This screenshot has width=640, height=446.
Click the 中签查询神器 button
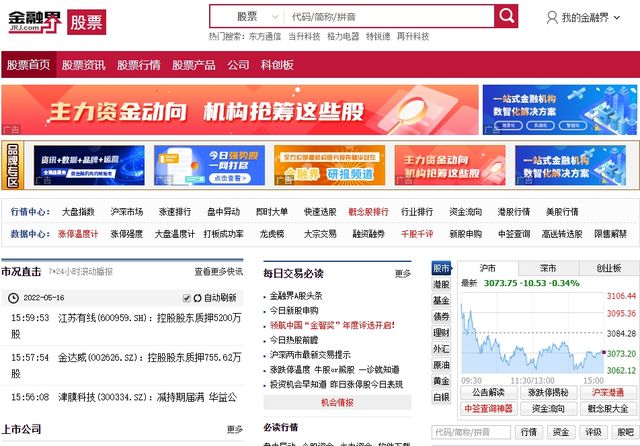[489, 408]
